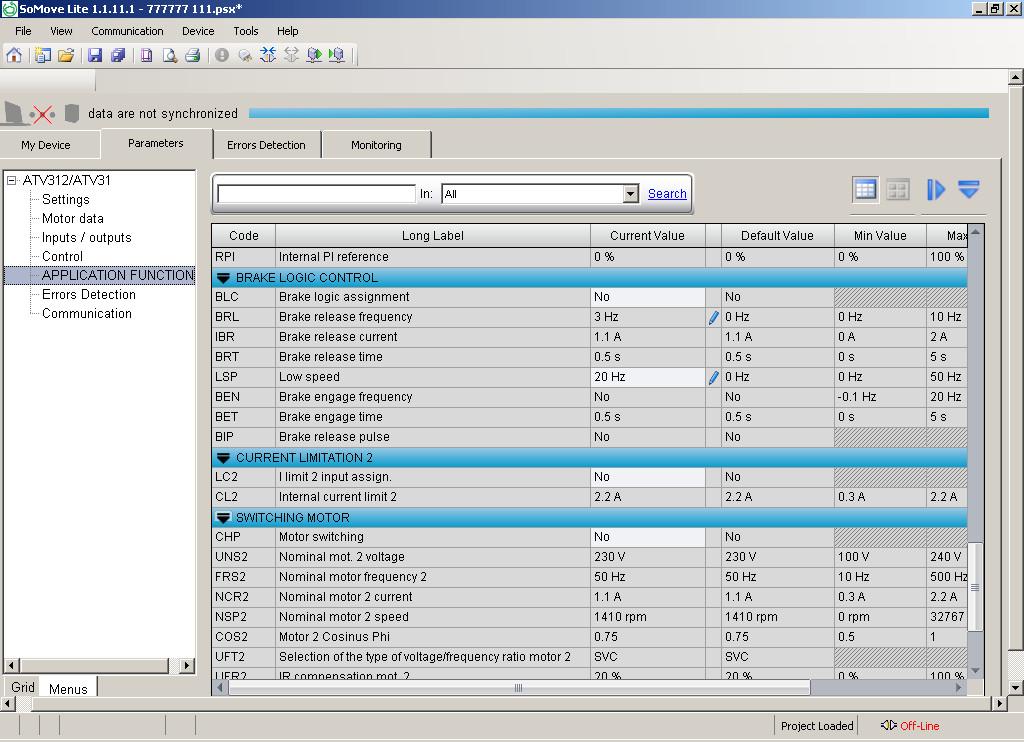The image size is (1024, 742).
Task: Edit the BLC Brake logic assignment current value
Action: tap(647, 297)
